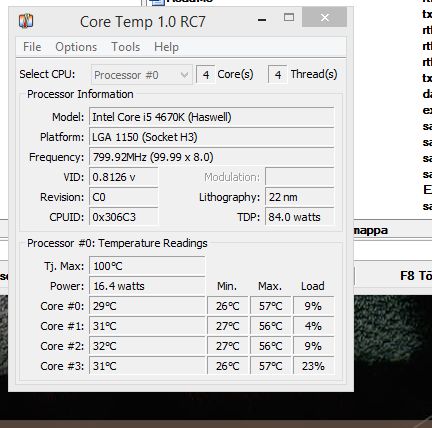Click the empty Modulation field
The height and width of the screenshot is (428, 432).
[x=300, y=177]
